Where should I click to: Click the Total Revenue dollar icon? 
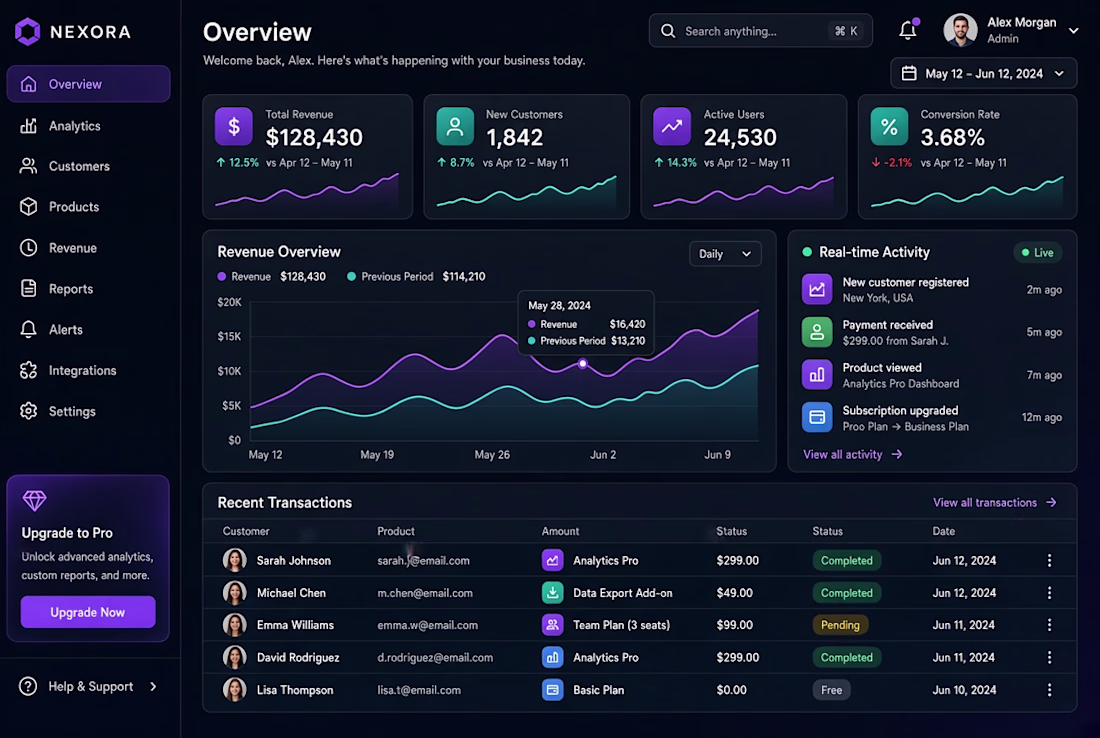click(x=234, y=126)
